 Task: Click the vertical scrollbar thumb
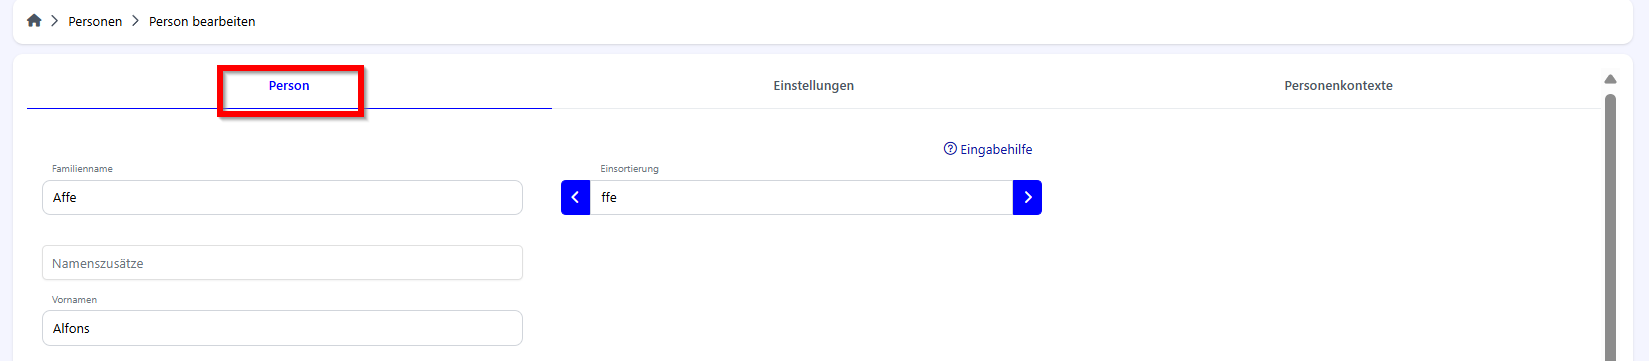[x=1610, y=227]
